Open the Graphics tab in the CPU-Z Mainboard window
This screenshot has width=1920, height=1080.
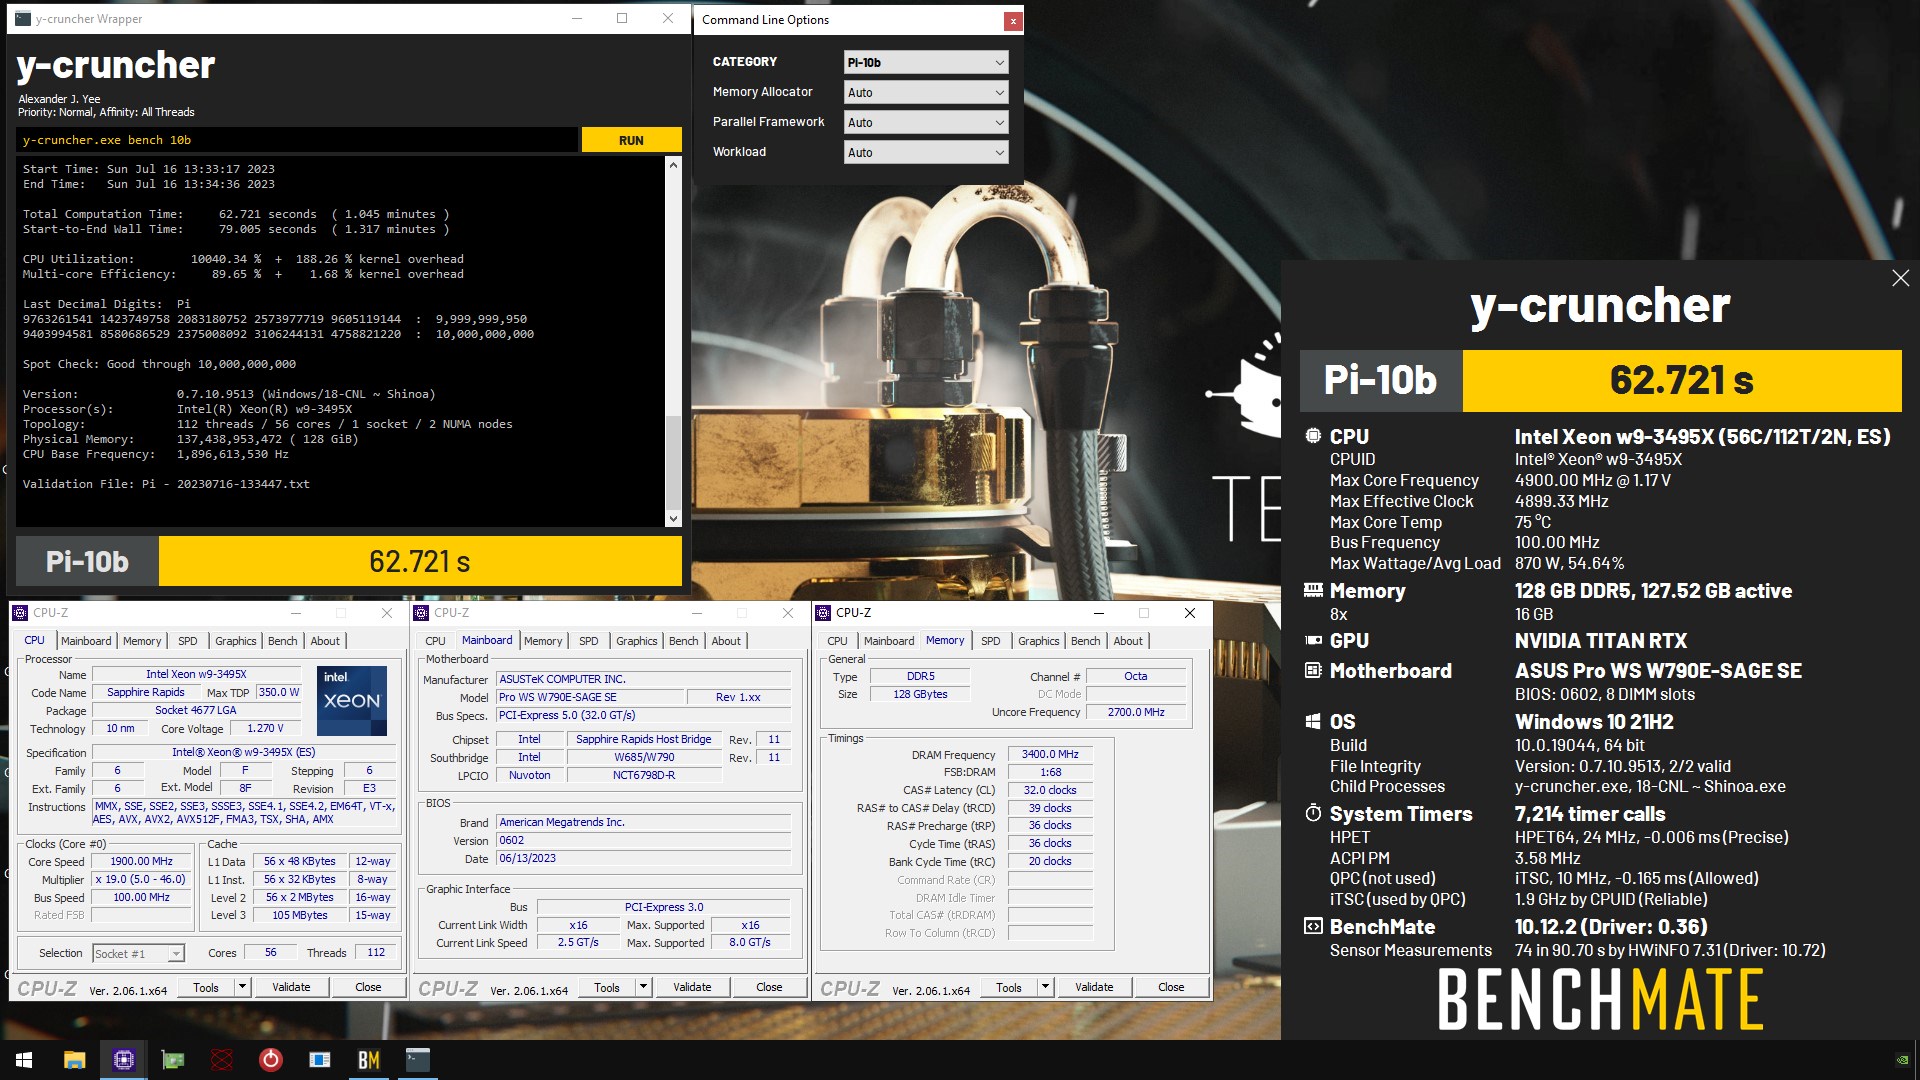[x=637, y=641]
